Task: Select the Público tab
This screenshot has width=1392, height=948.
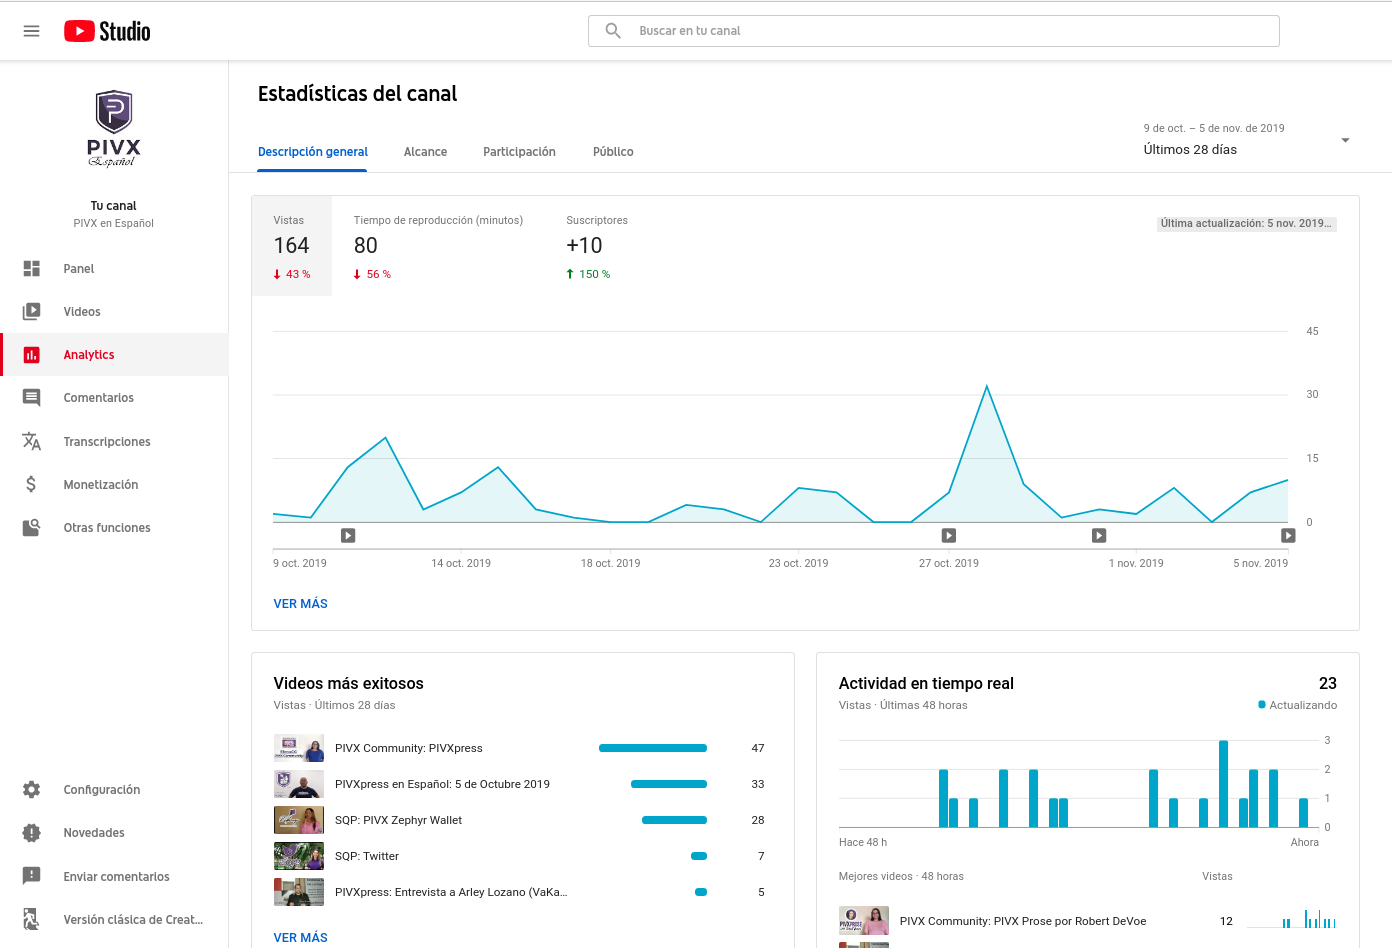Action: click(x=613, y=152)
